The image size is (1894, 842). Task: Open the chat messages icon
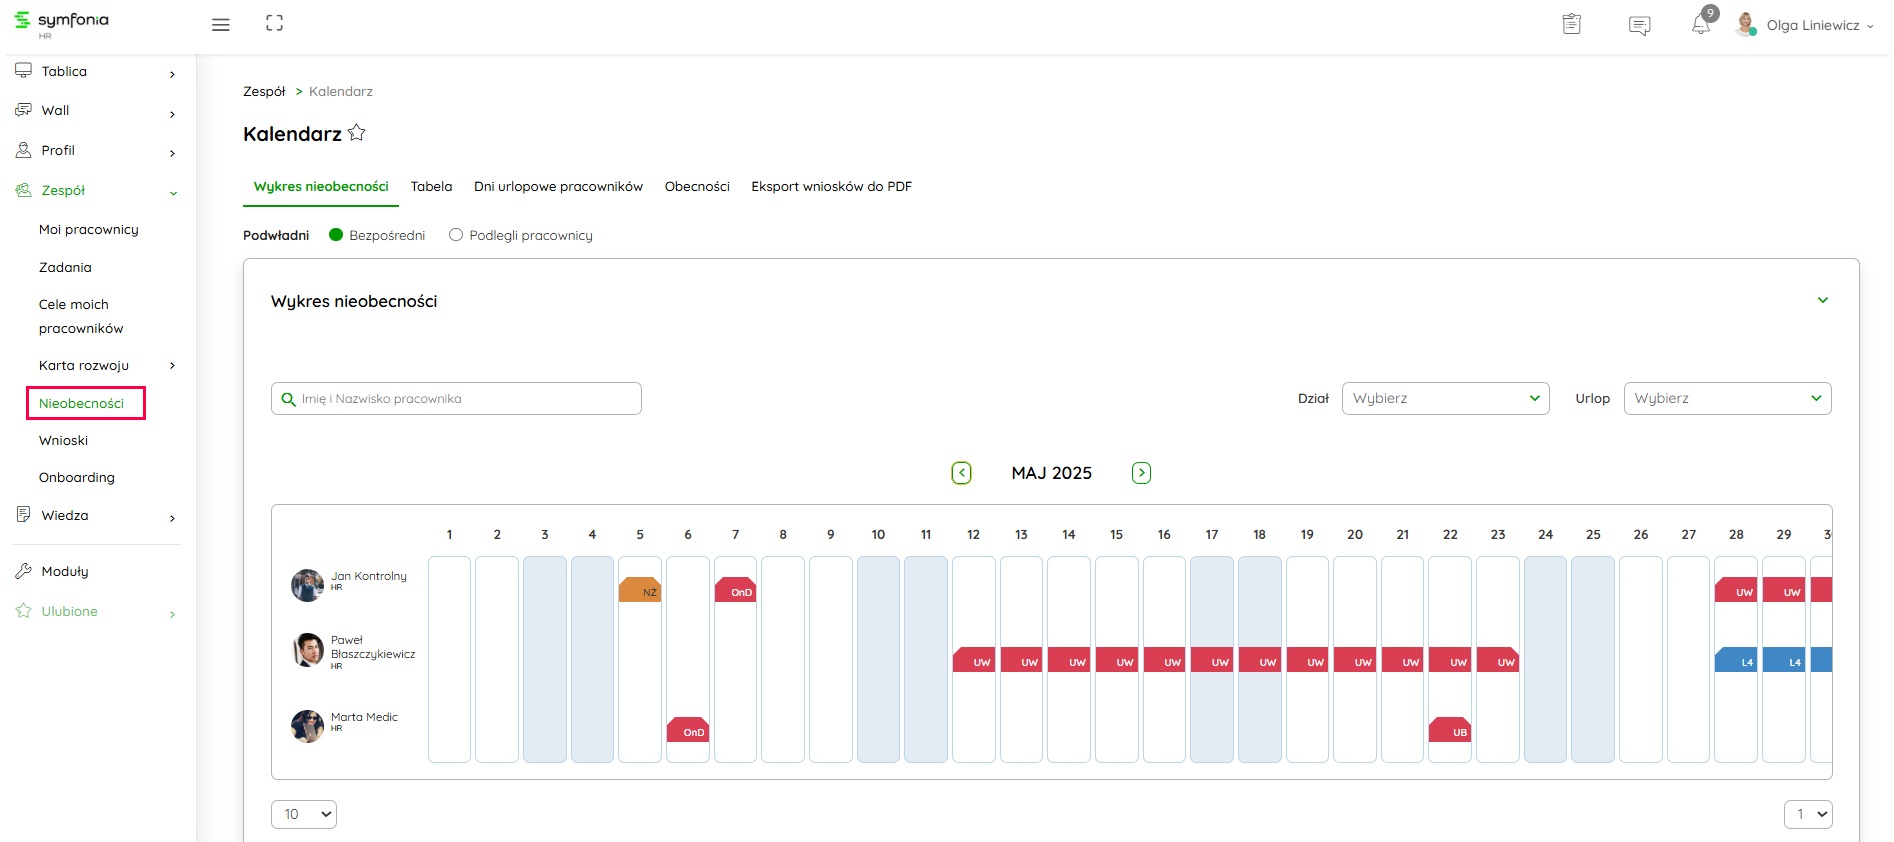(1639, 26)
